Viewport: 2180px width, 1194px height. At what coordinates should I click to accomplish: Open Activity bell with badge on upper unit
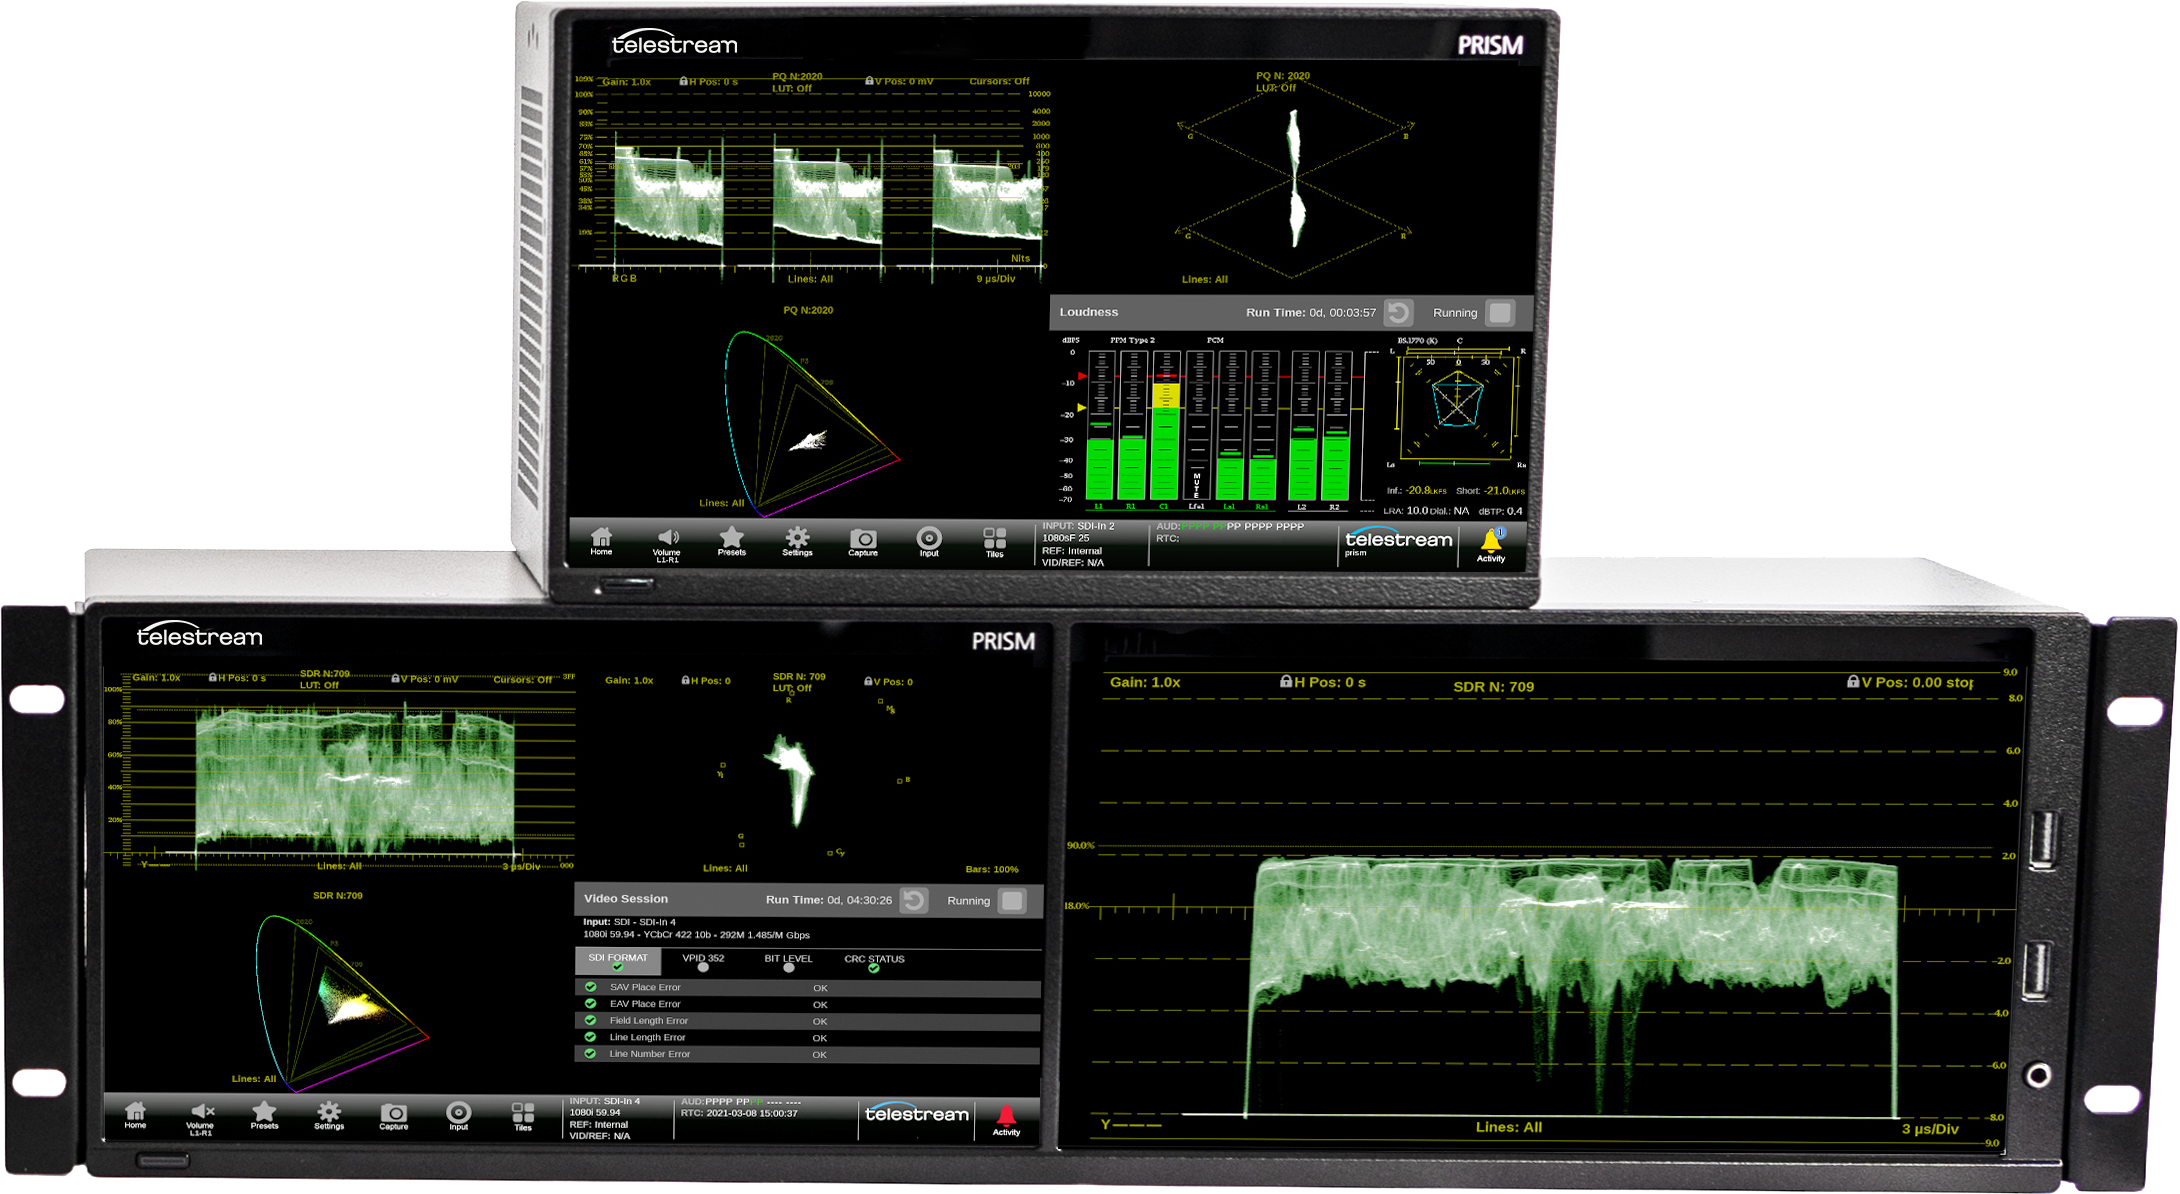[1491, 546]
